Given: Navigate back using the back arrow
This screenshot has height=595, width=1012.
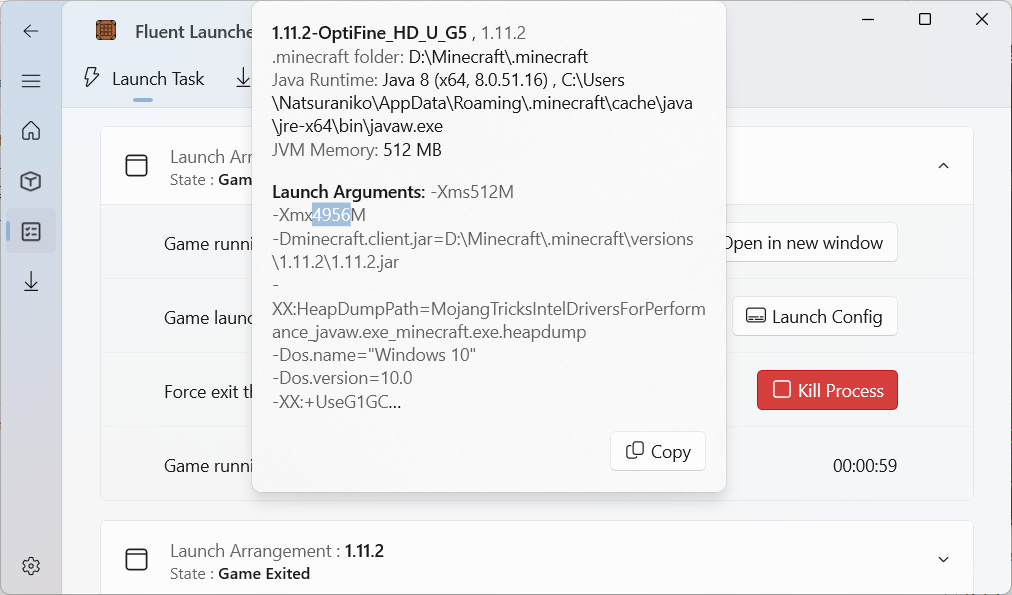Looking at the screenshot, I should [x=31, y=31].
